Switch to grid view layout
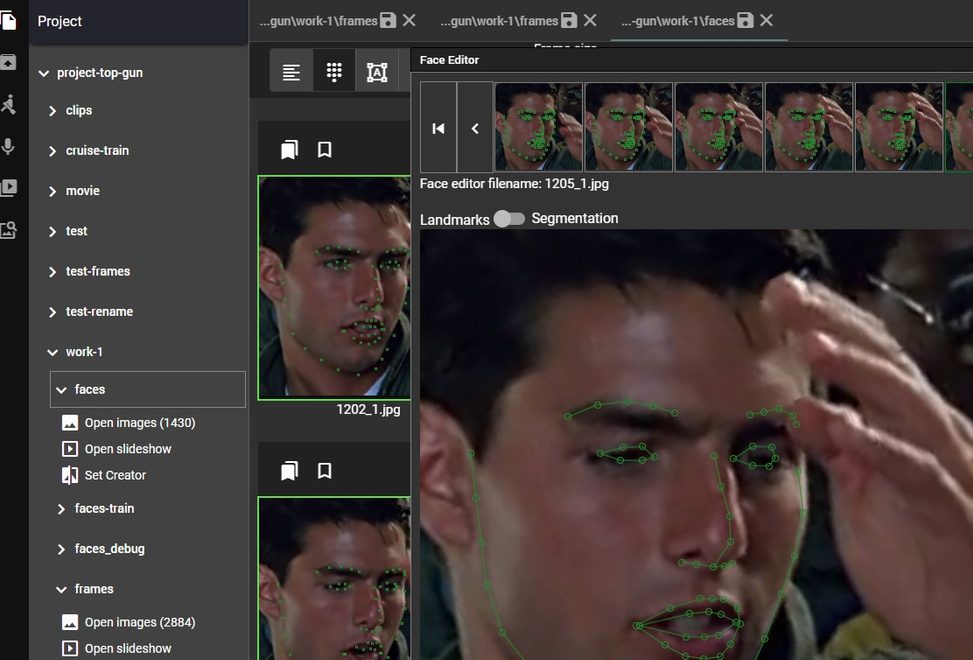973x660 pixels. (x=334, y=72)
